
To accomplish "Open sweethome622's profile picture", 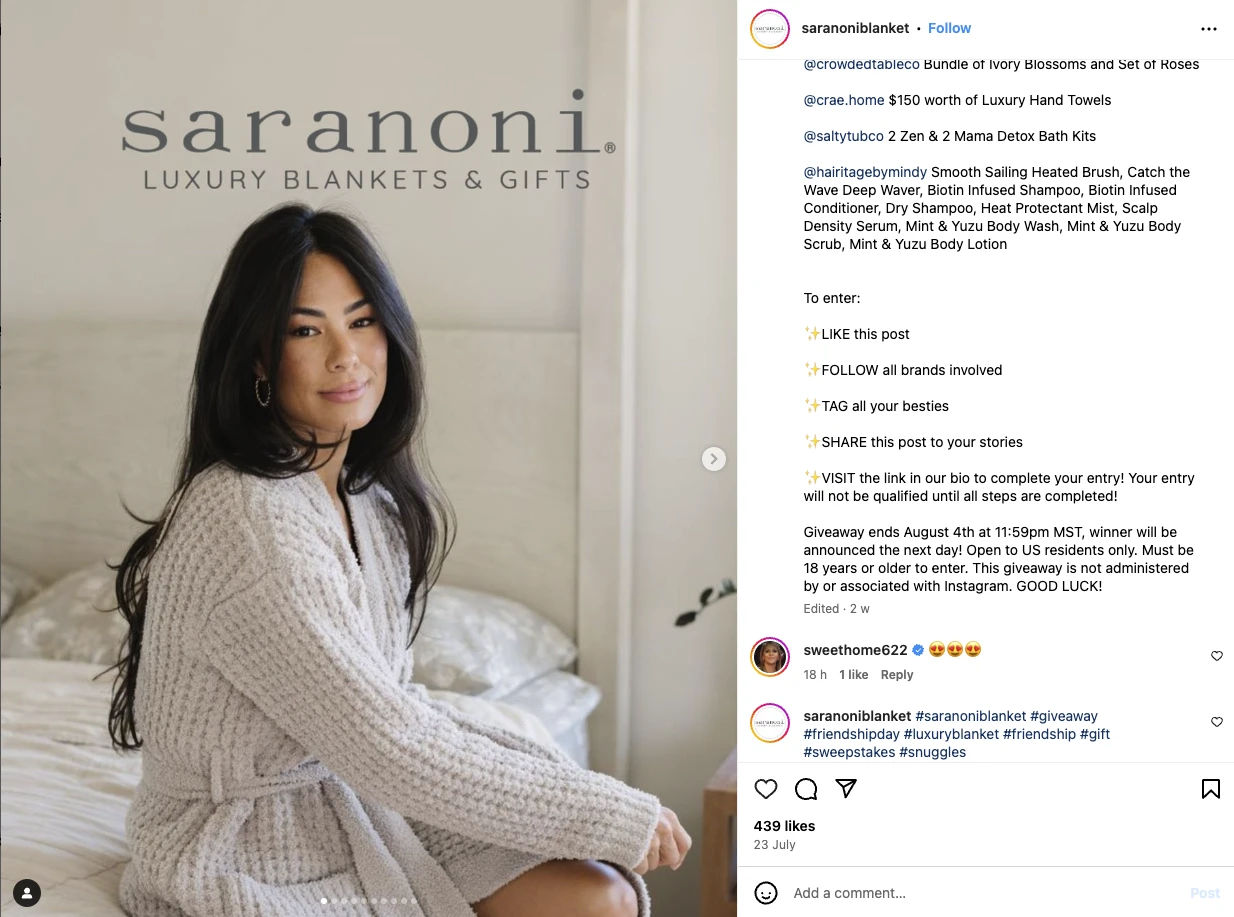I will [770, 656].
